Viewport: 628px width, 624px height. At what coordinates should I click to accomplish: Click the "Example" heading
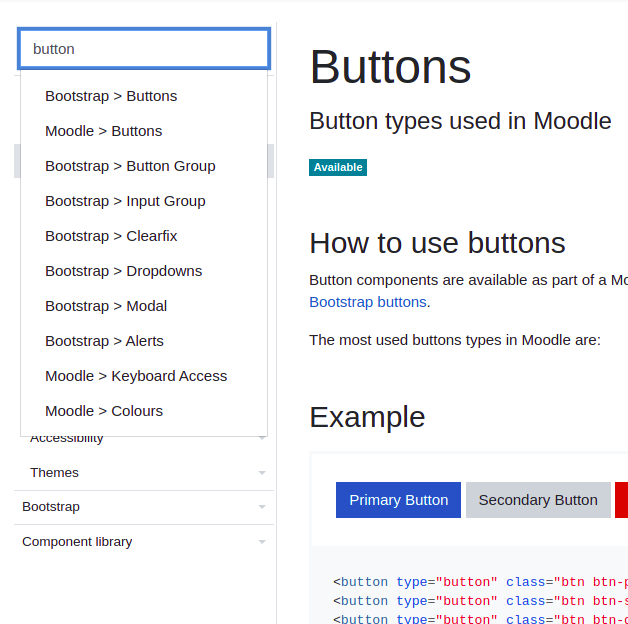point(367,417)
